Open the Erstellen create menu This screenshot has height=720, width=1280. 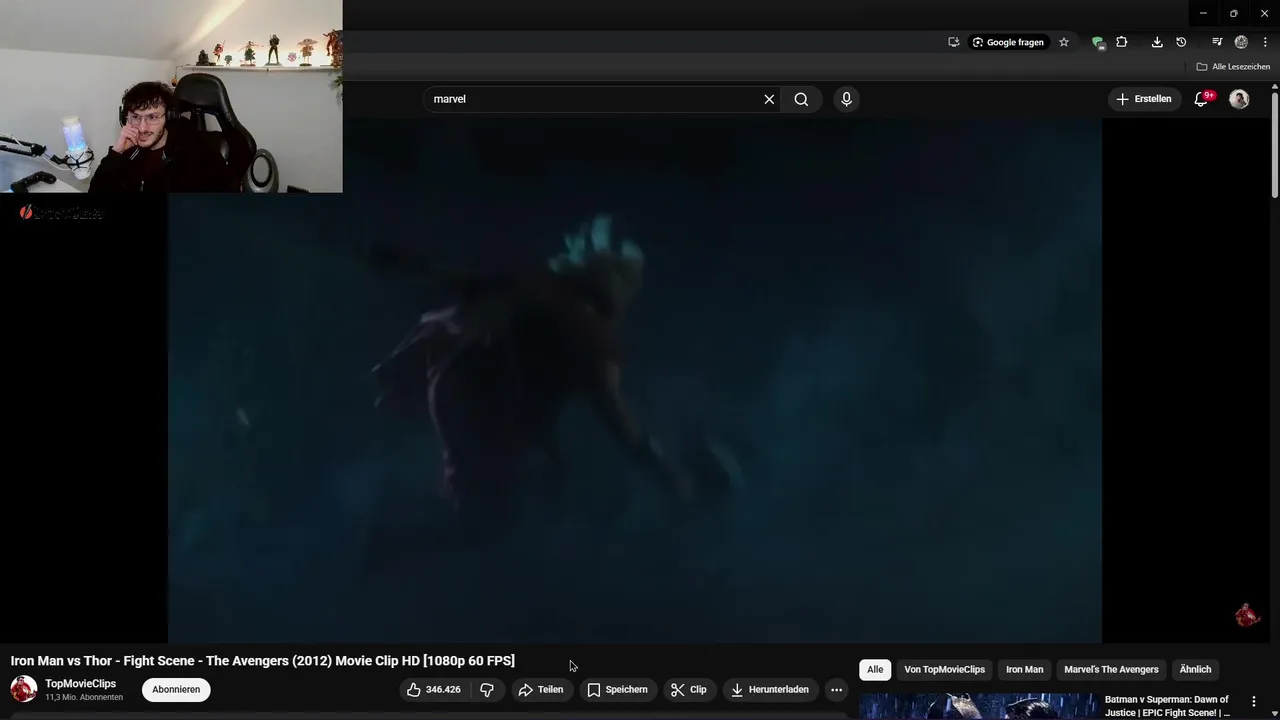pos(1144,99)
